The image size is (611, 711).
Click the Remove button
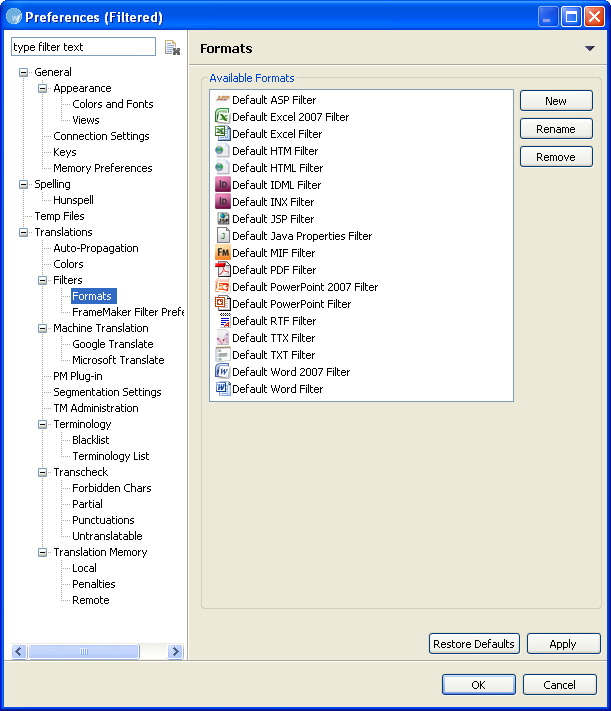(556, 157)
